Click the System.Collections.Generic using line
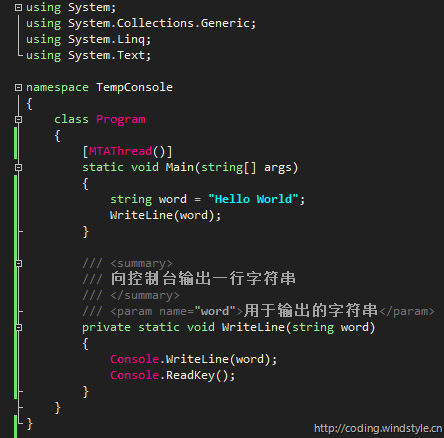Screen dimensions: 444x438 141,23
